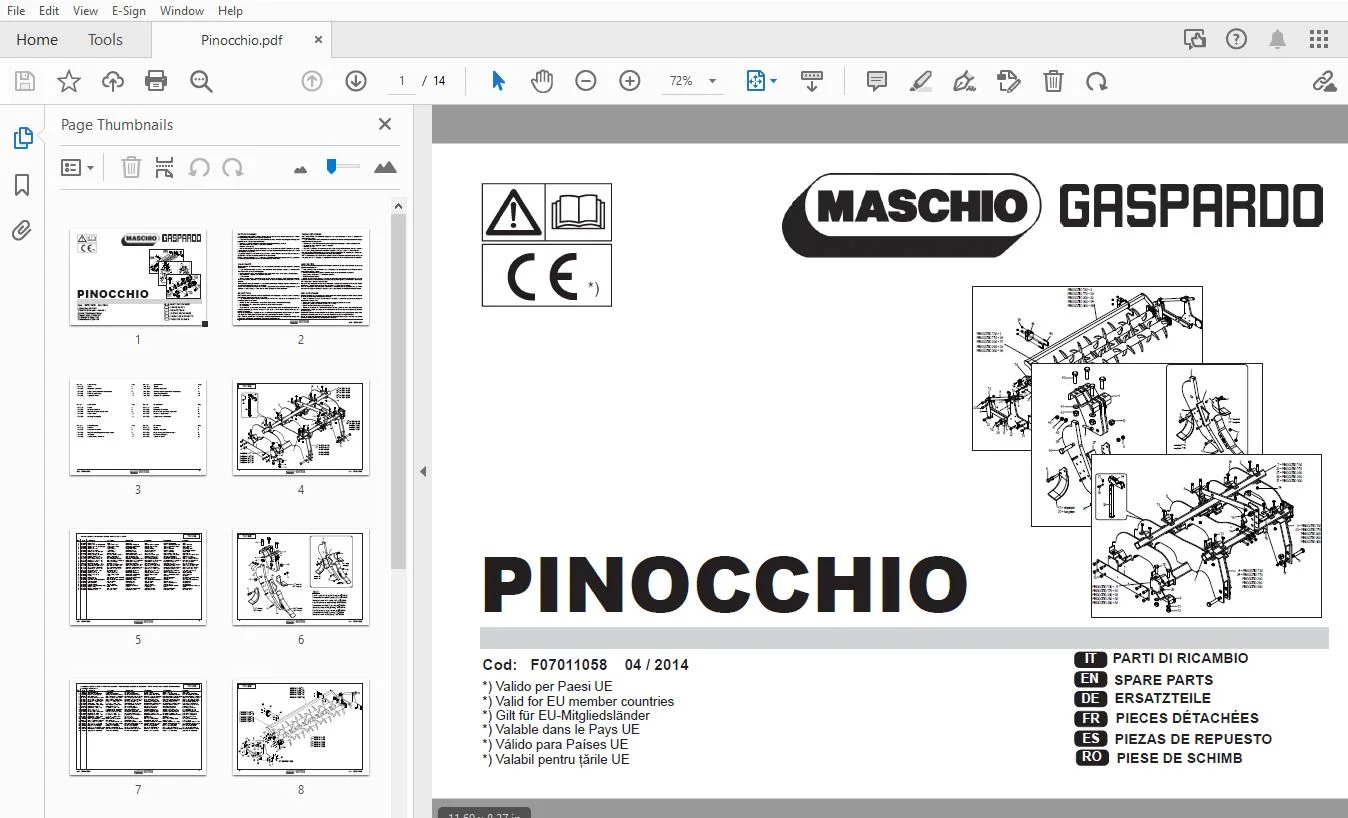Select the Pinocchio.pdf document tab

click(x=241, y=40)
